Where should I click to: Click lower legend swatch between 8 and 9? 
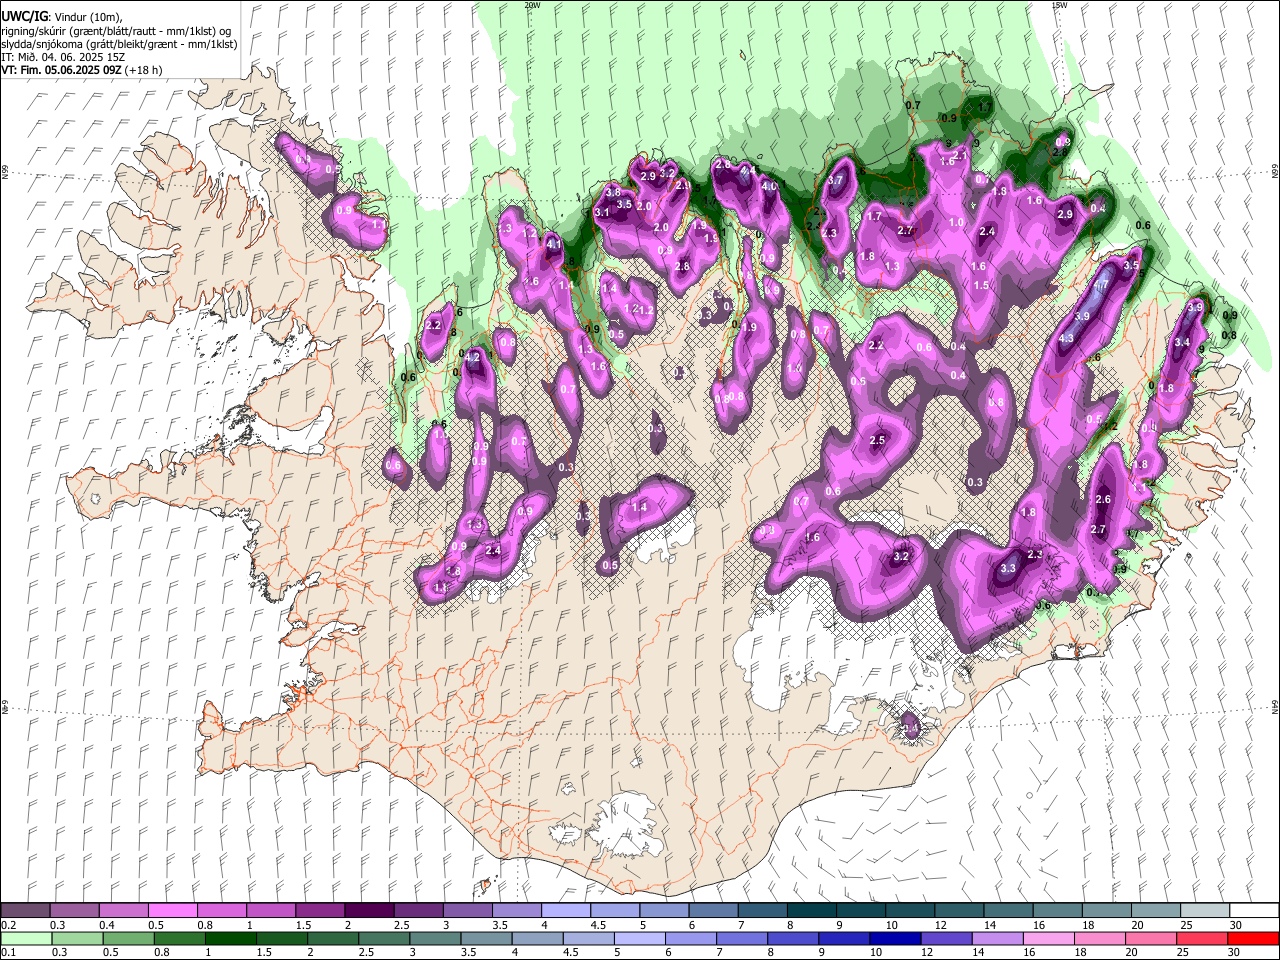[x=792, y=938]
